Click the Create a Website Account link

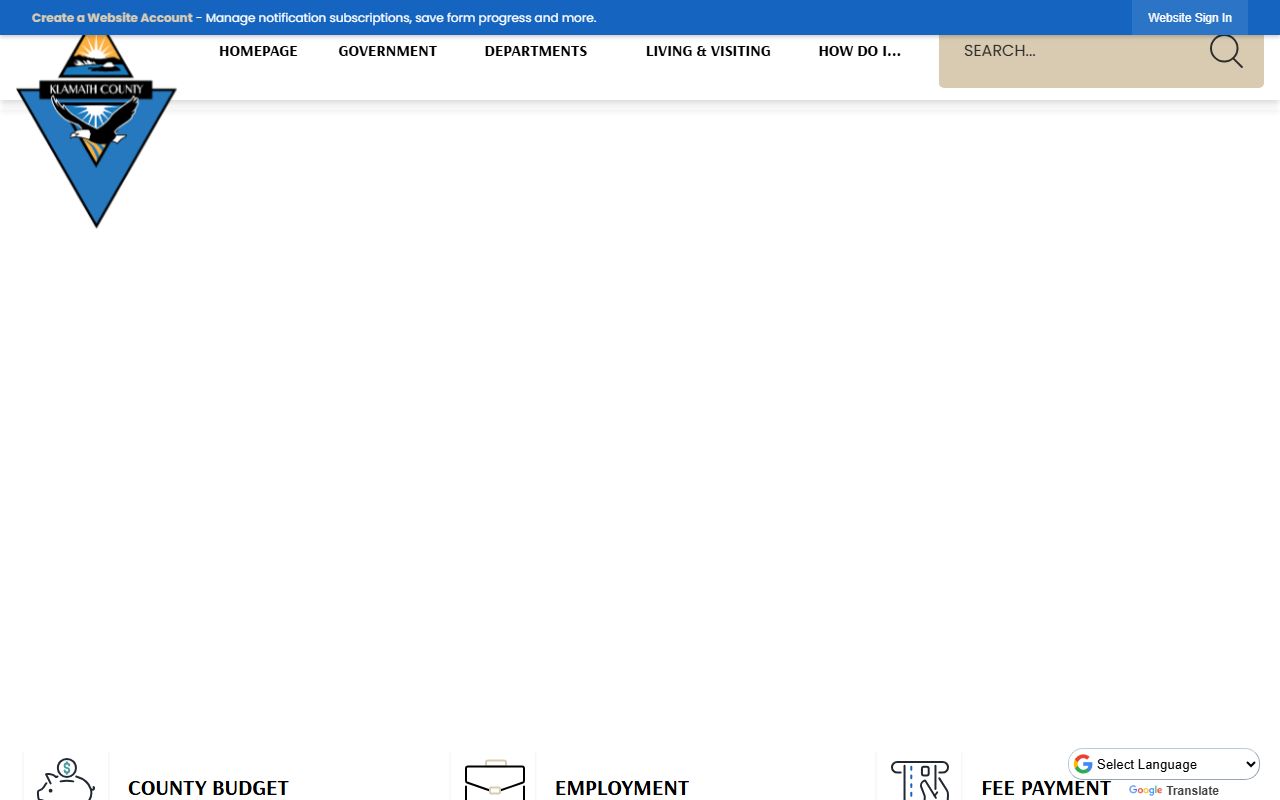112,18
